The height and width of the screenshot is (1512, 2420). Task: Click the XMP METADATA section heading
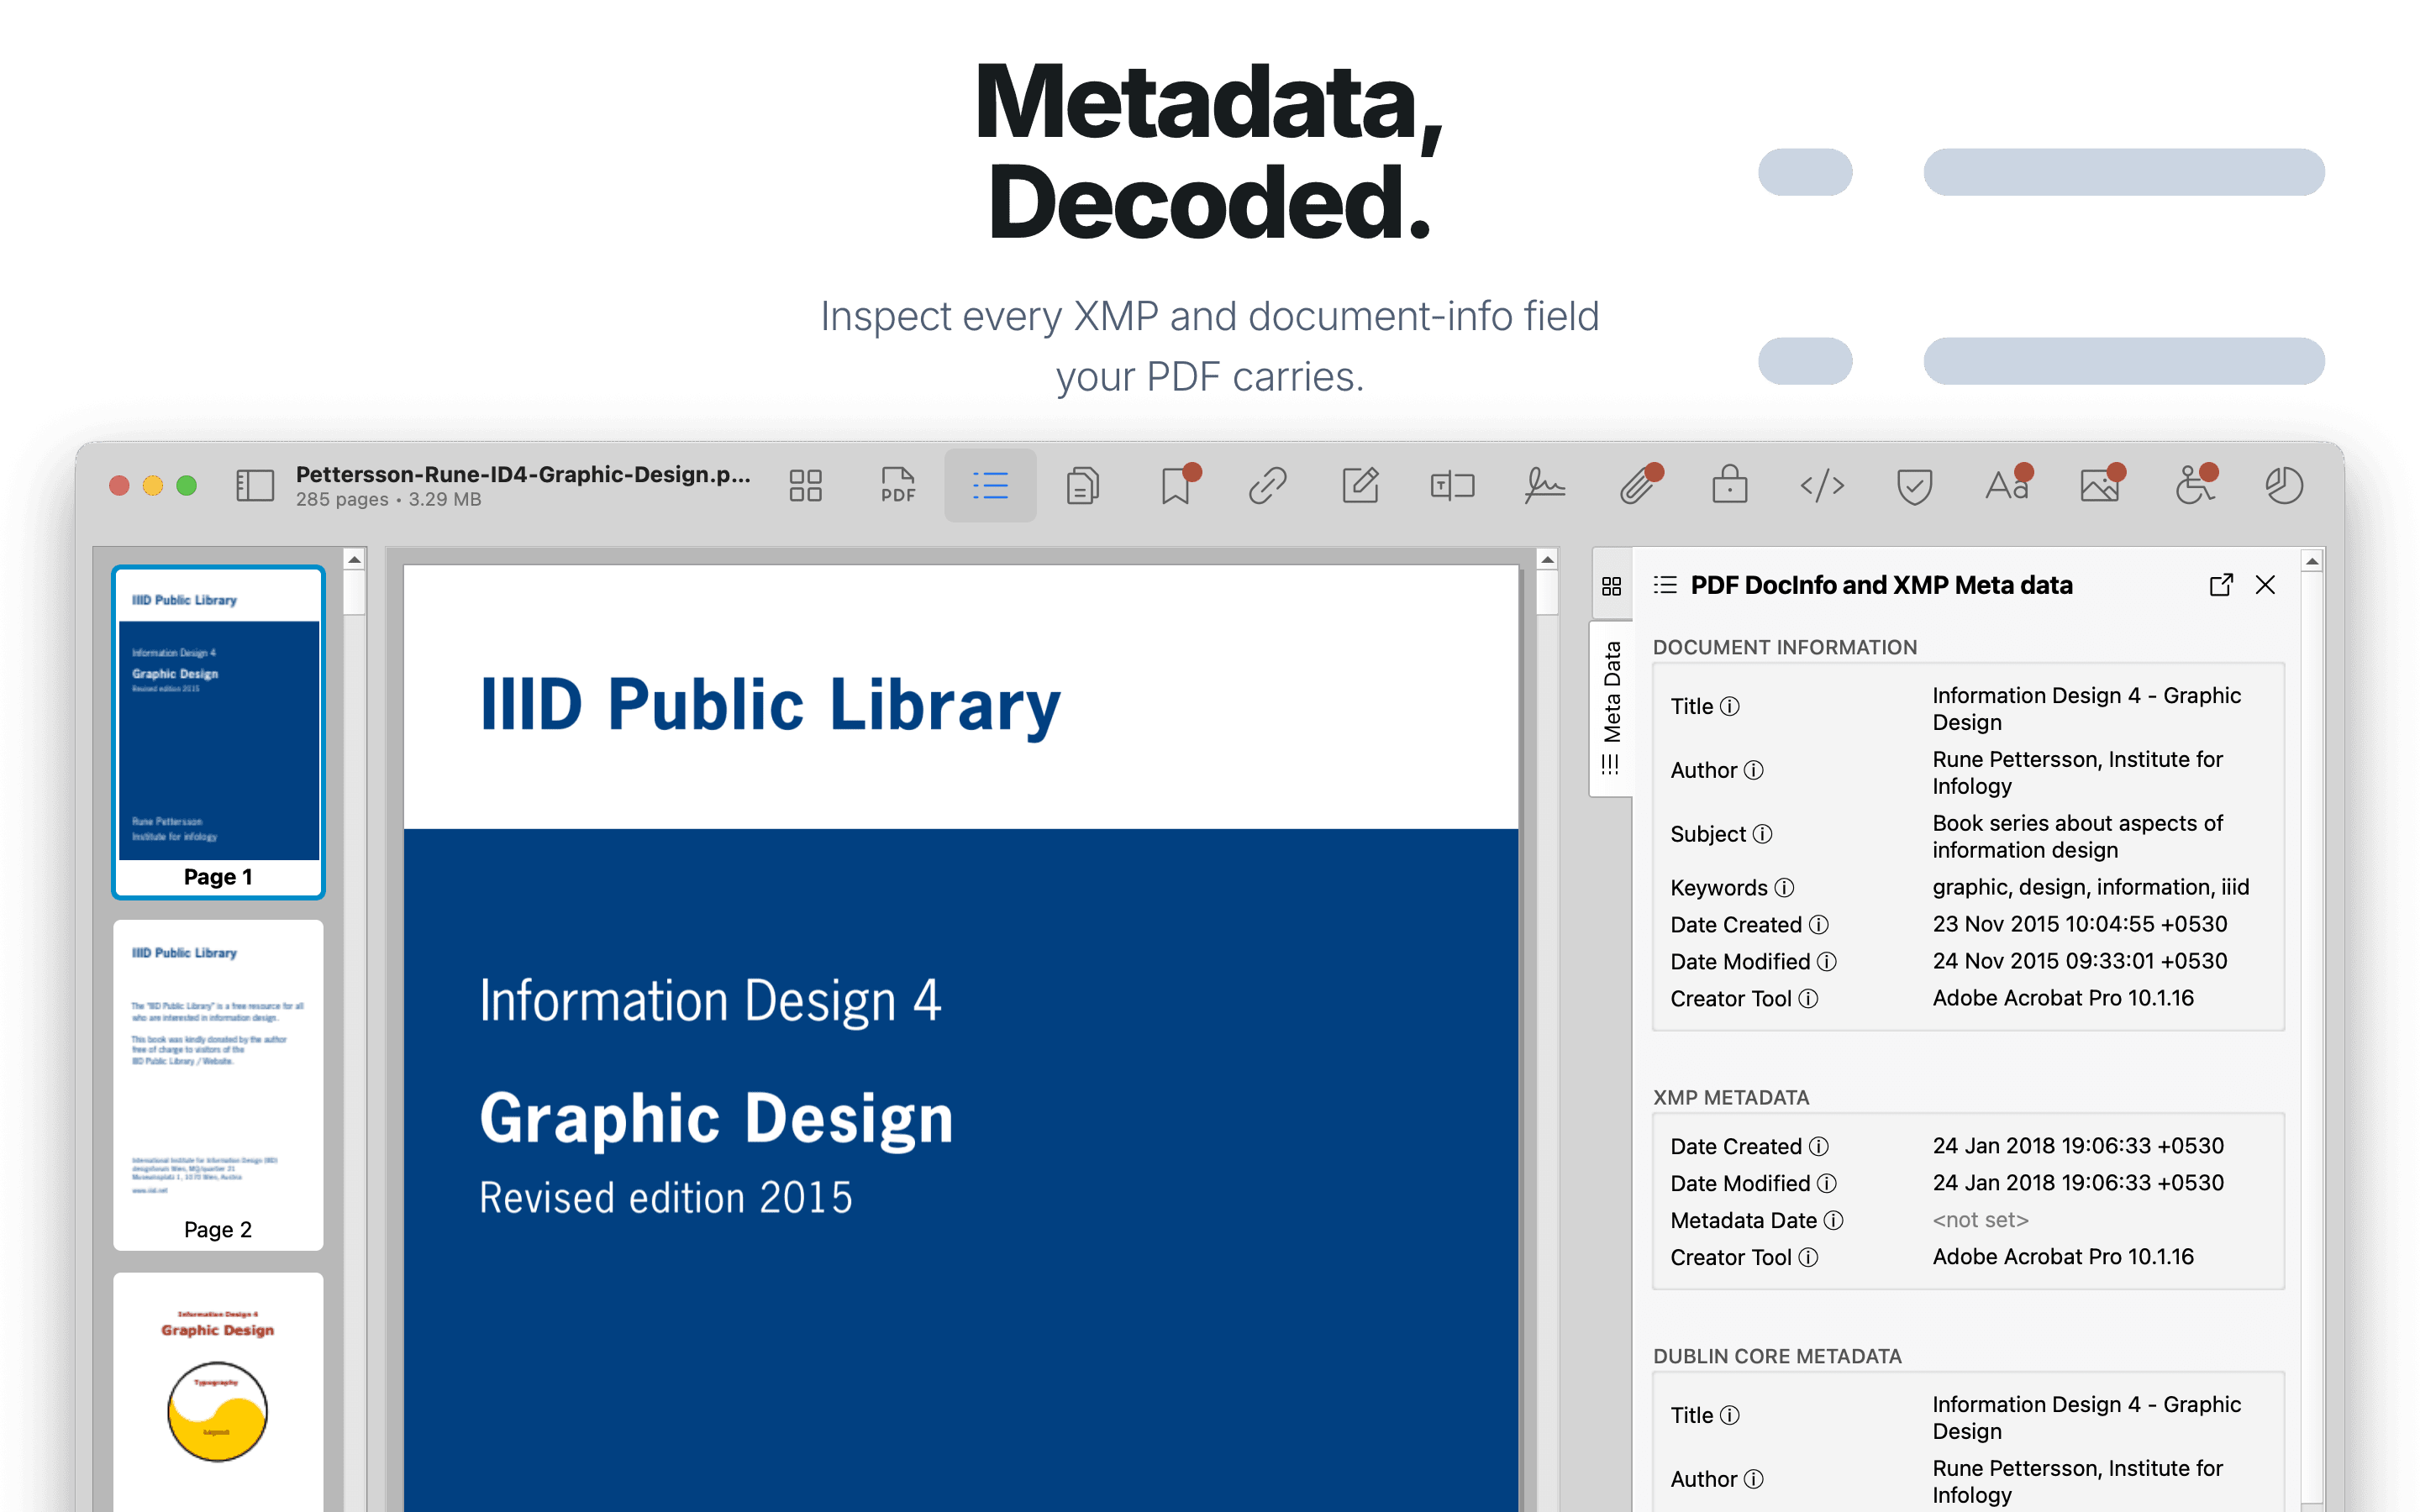pyautogui.click(x=1731, y=1098)
